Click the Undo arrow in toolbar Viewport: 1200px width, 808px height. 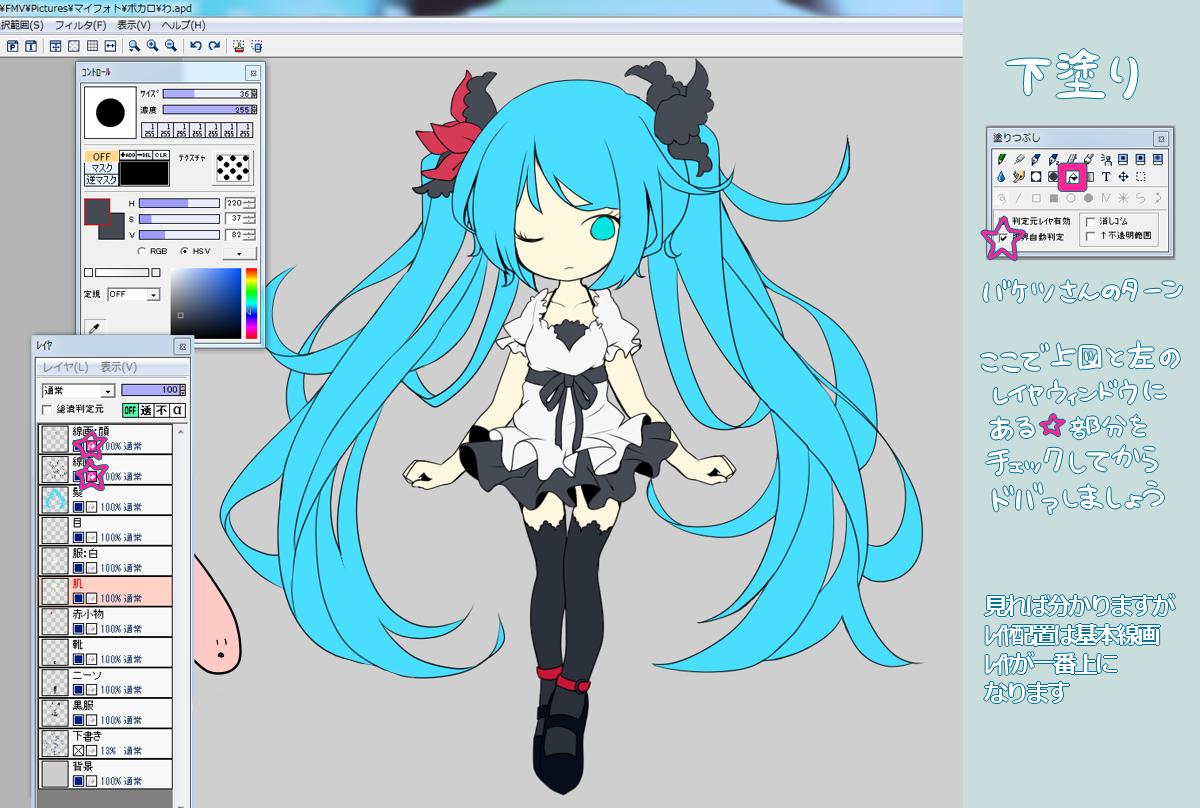[195, 46]
